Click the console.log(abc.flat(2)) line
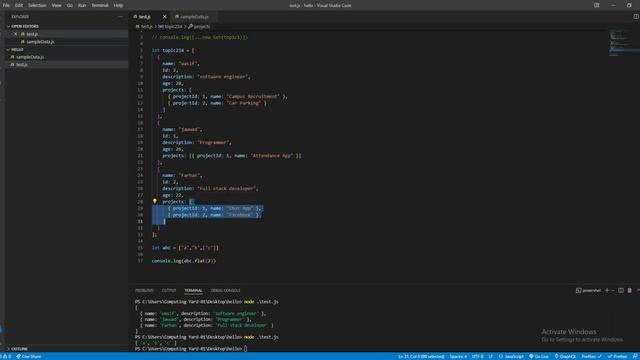This screenshot has width=640, height=360. 184,261
